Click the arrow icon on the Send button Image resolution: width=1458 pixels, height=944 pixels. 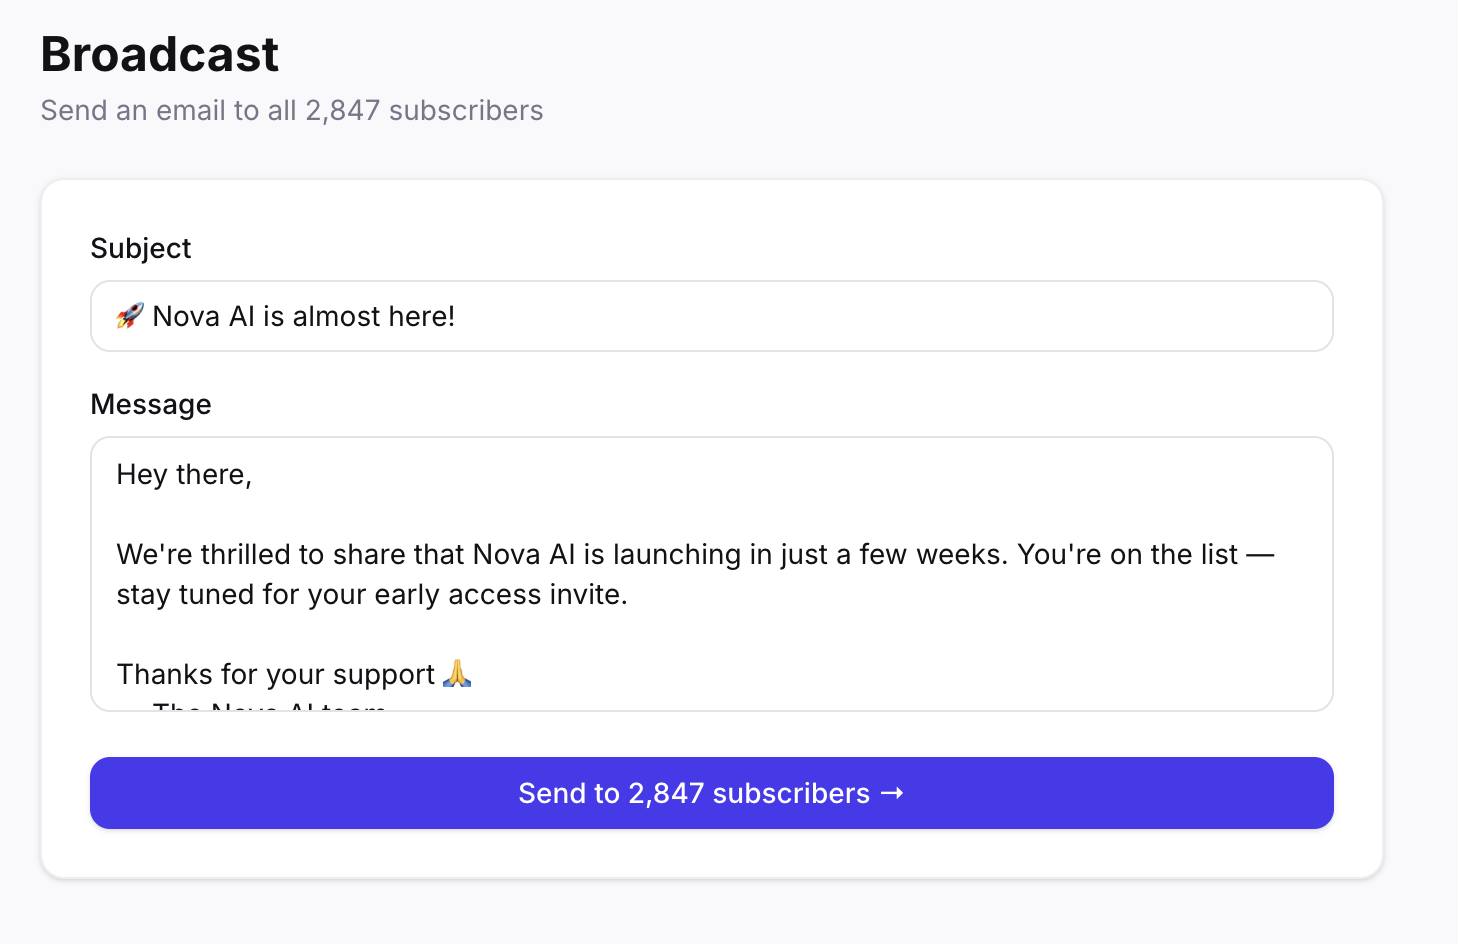coord(892,793)
